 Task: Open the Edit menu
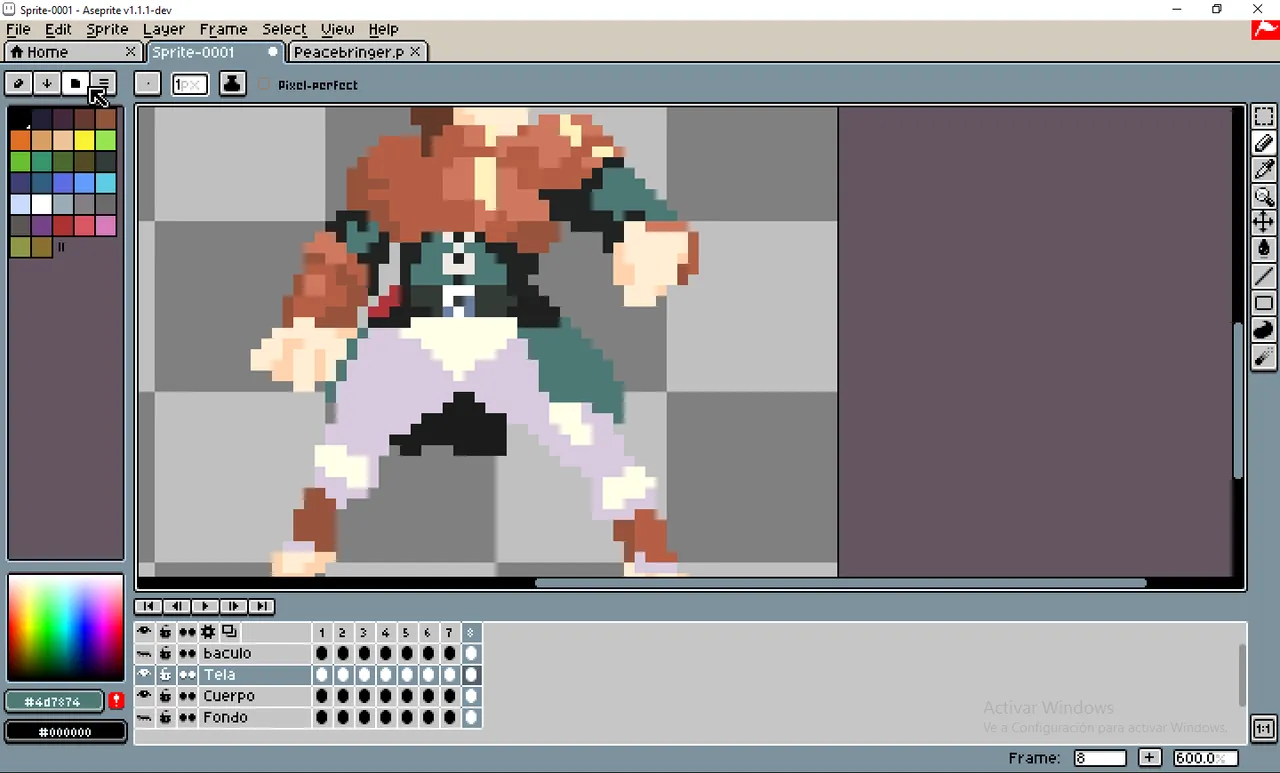coord(58,29)
